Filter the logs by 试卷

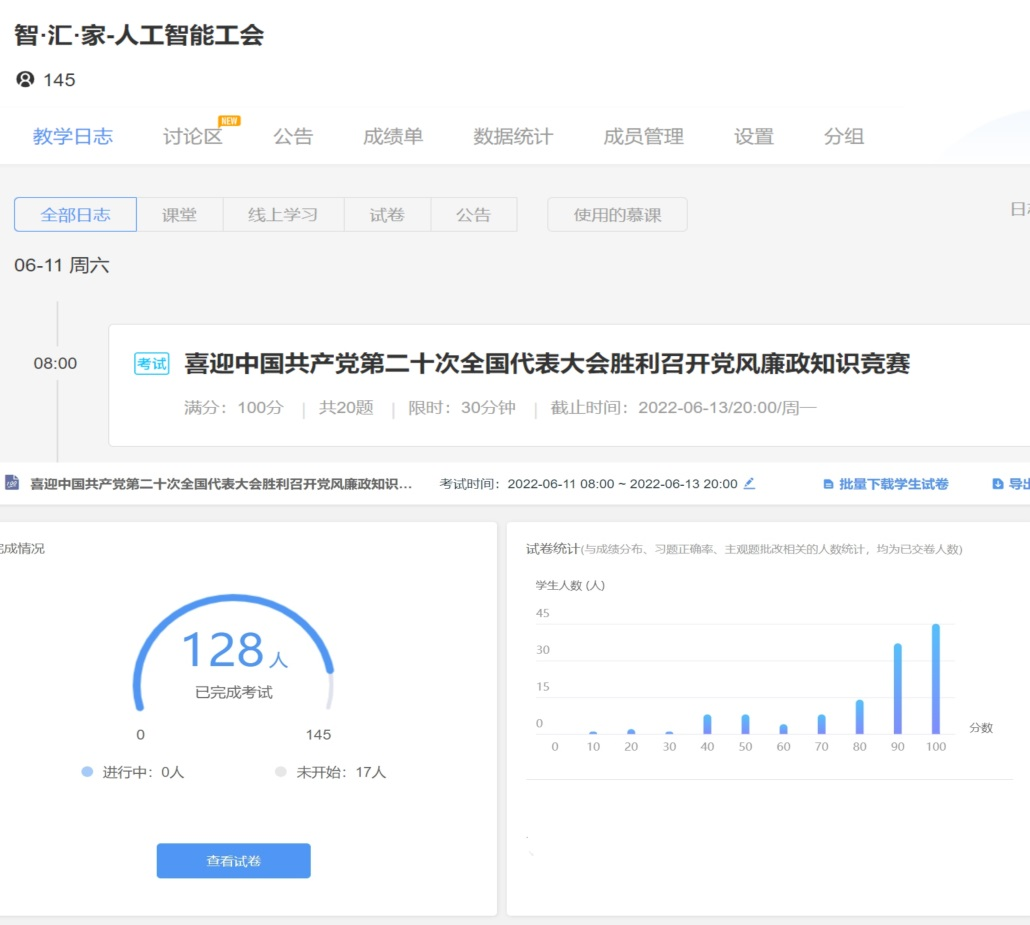pyautogui.click(x=387, y=215)
